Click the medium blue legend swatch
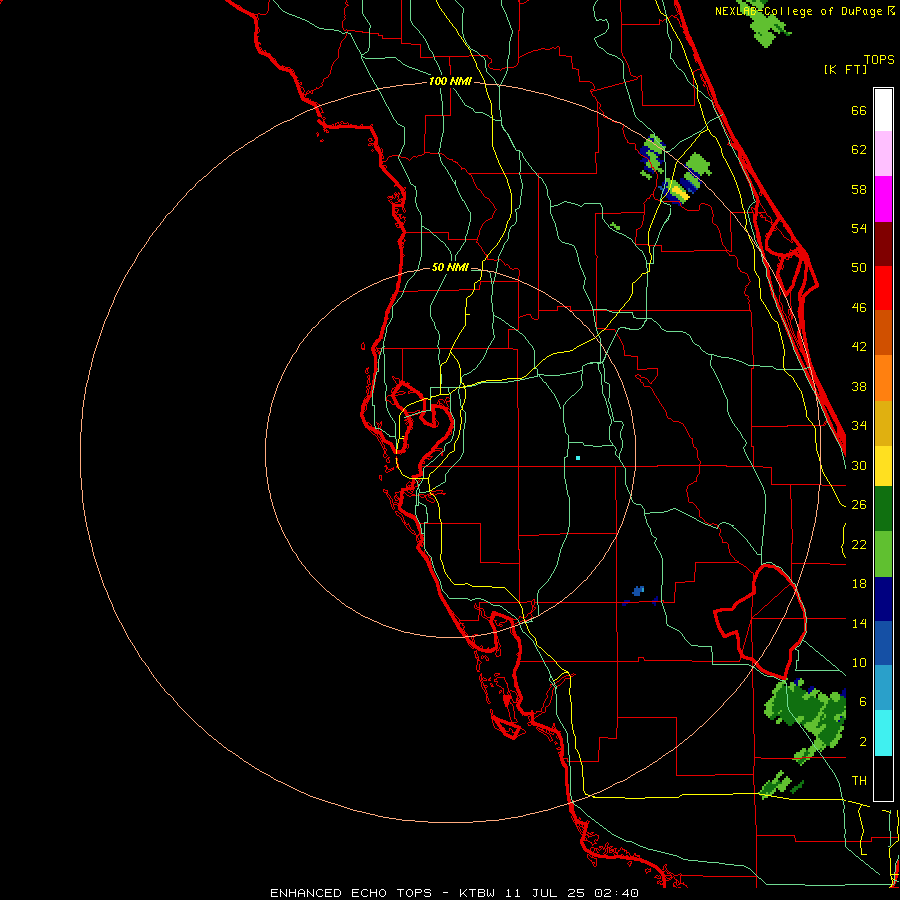This screenshot has width=900, height=900. pos(883,643)
